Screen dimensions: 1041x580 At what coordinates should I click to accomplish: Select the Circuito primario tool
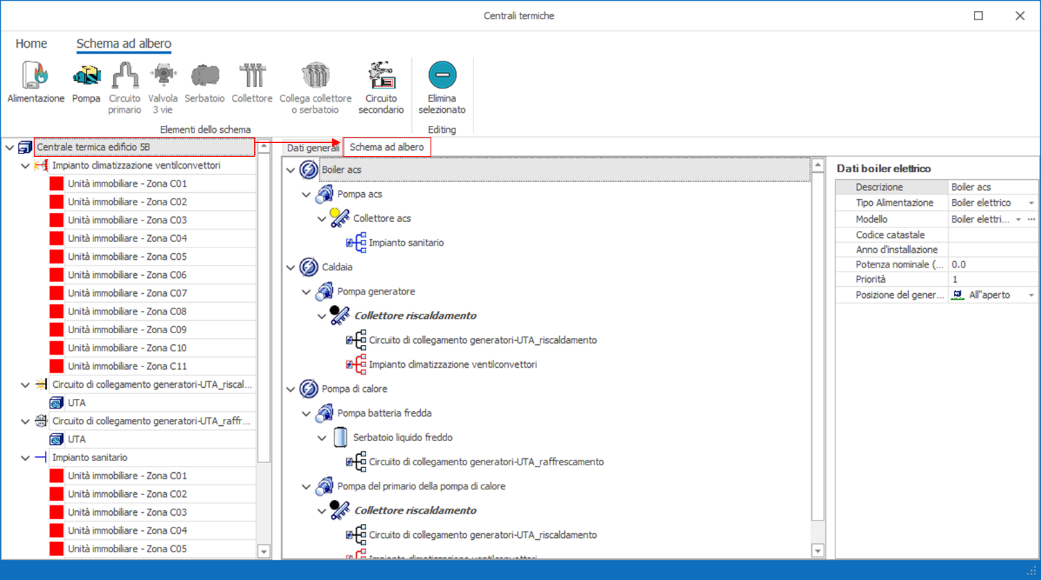point(125,76)
